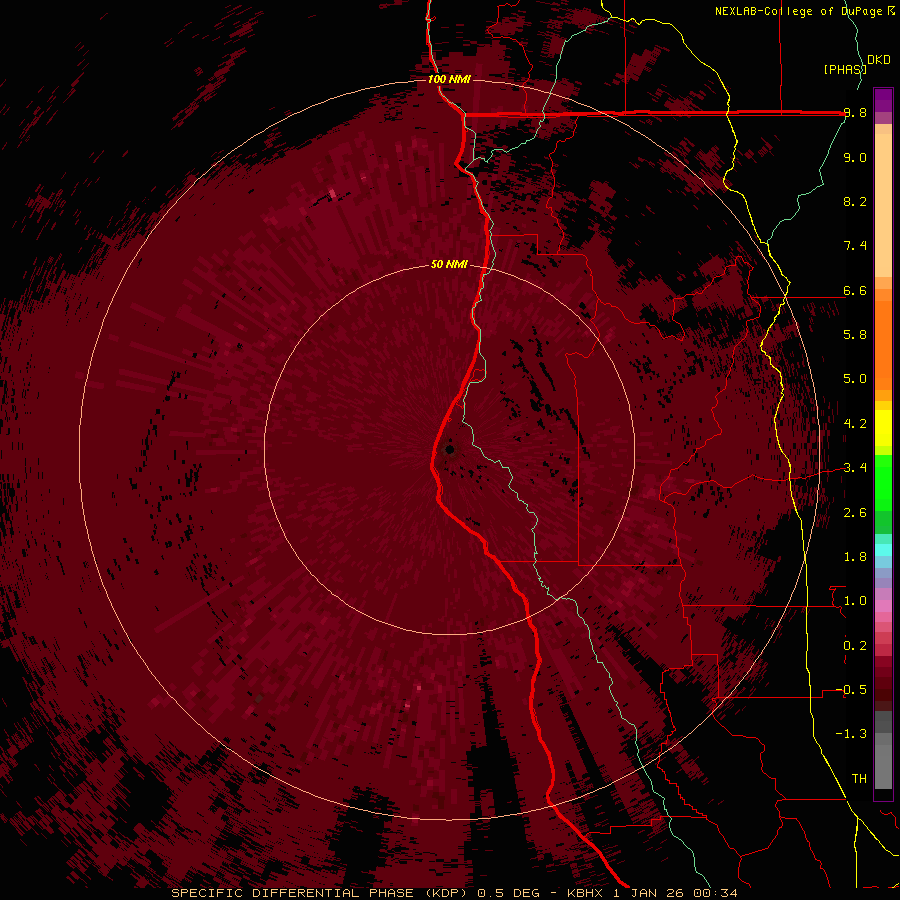Click the 1.8 value on the scale
900x900 pixels.
[855, 557]
